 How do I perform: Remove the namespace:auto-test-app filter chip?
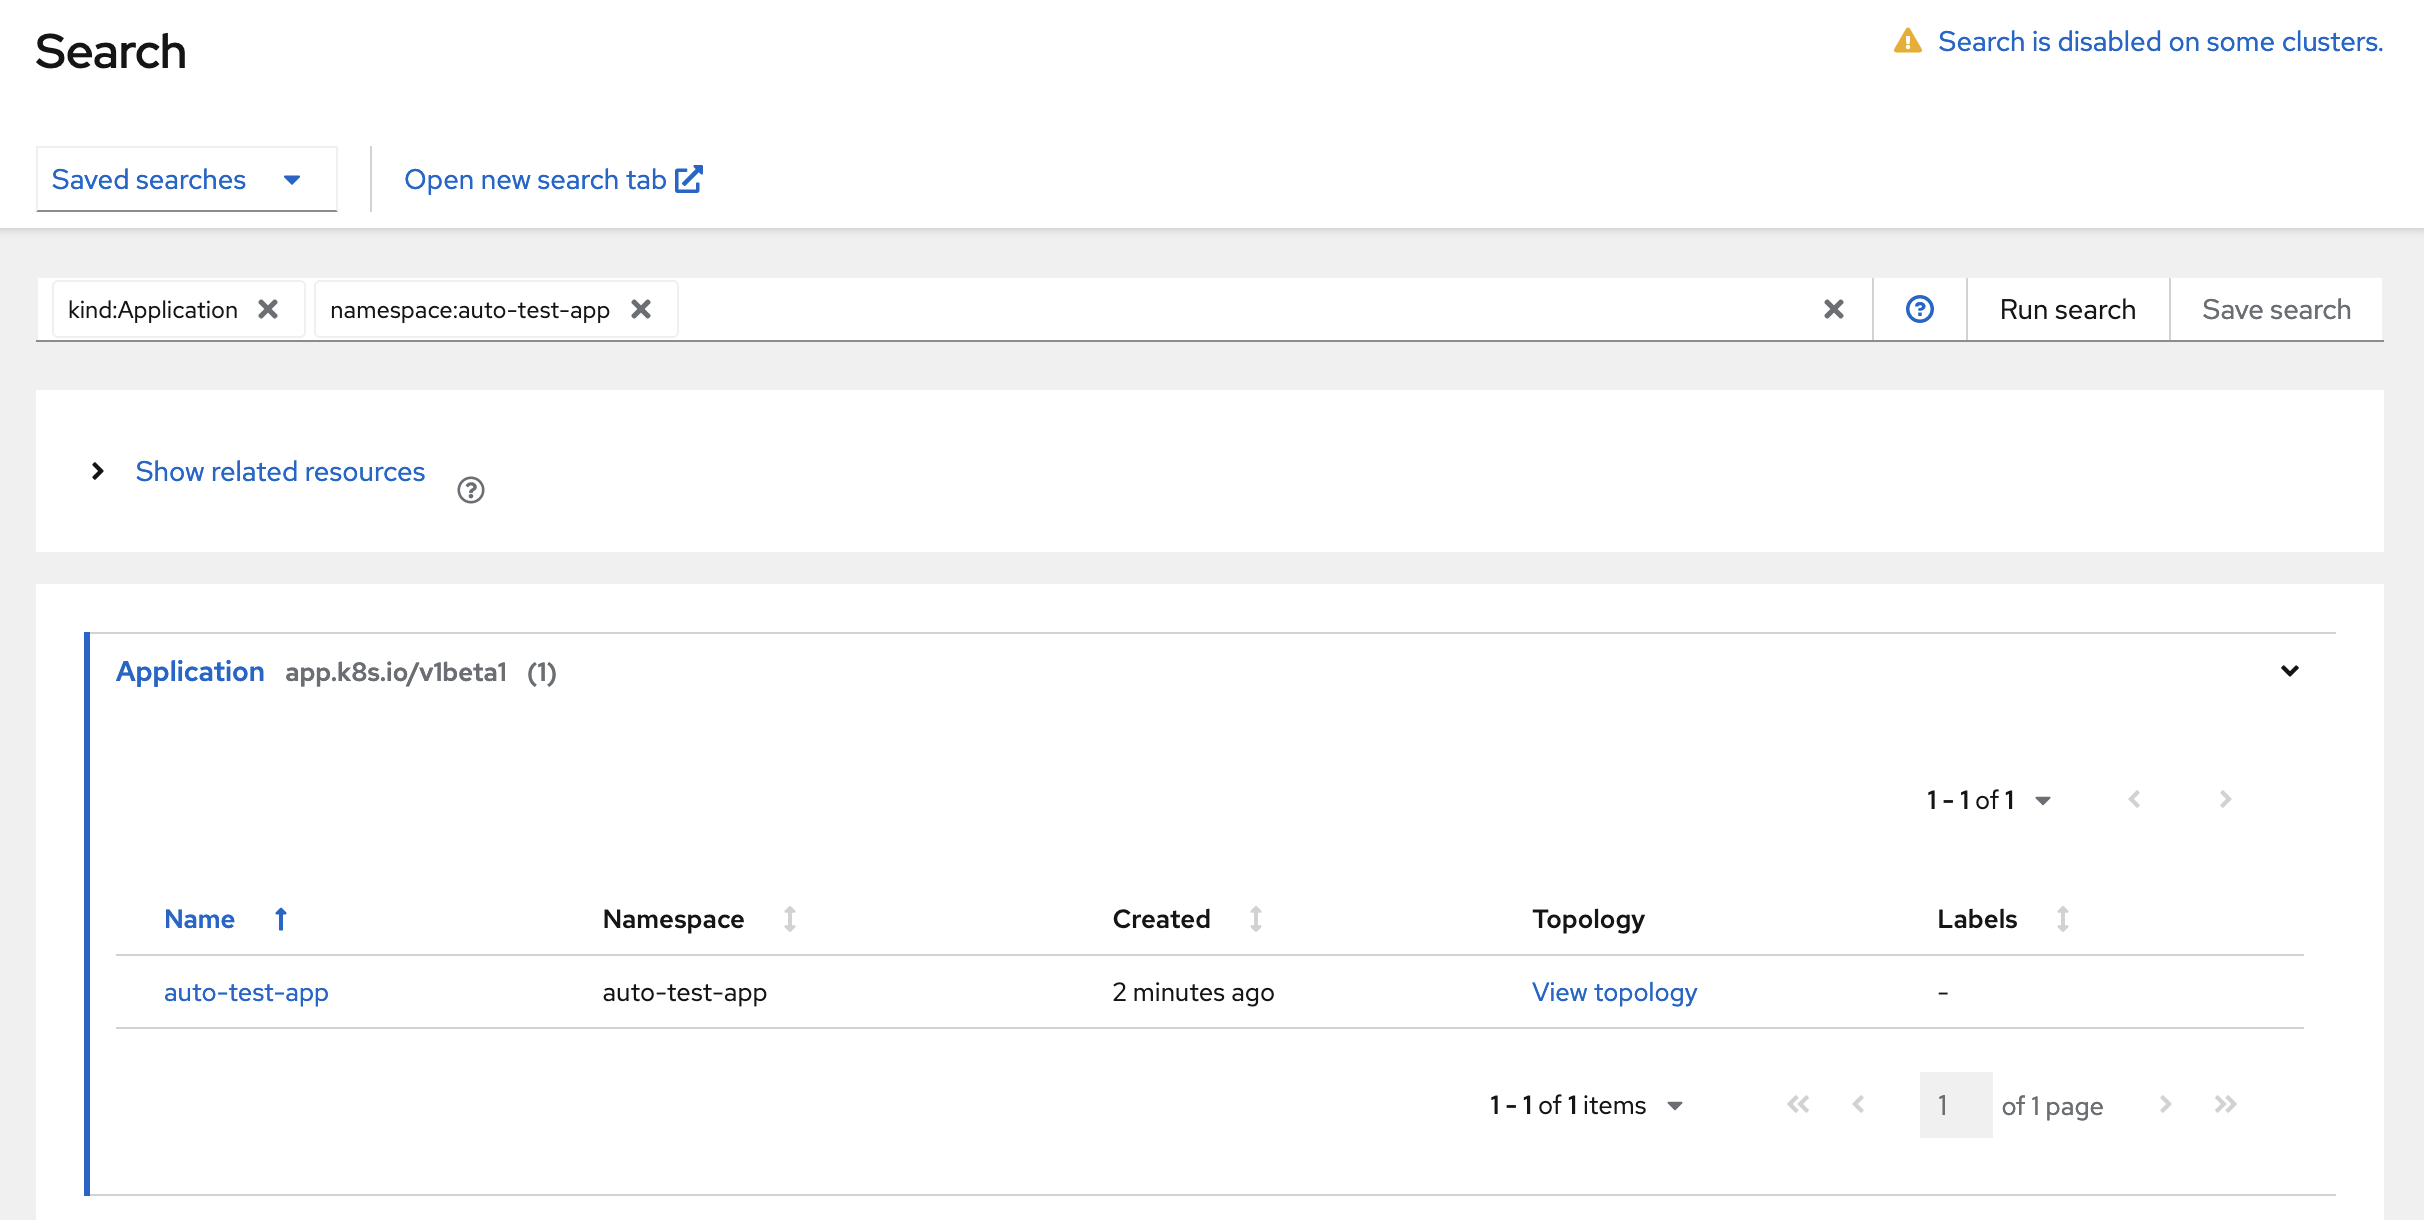click(641, 309)
